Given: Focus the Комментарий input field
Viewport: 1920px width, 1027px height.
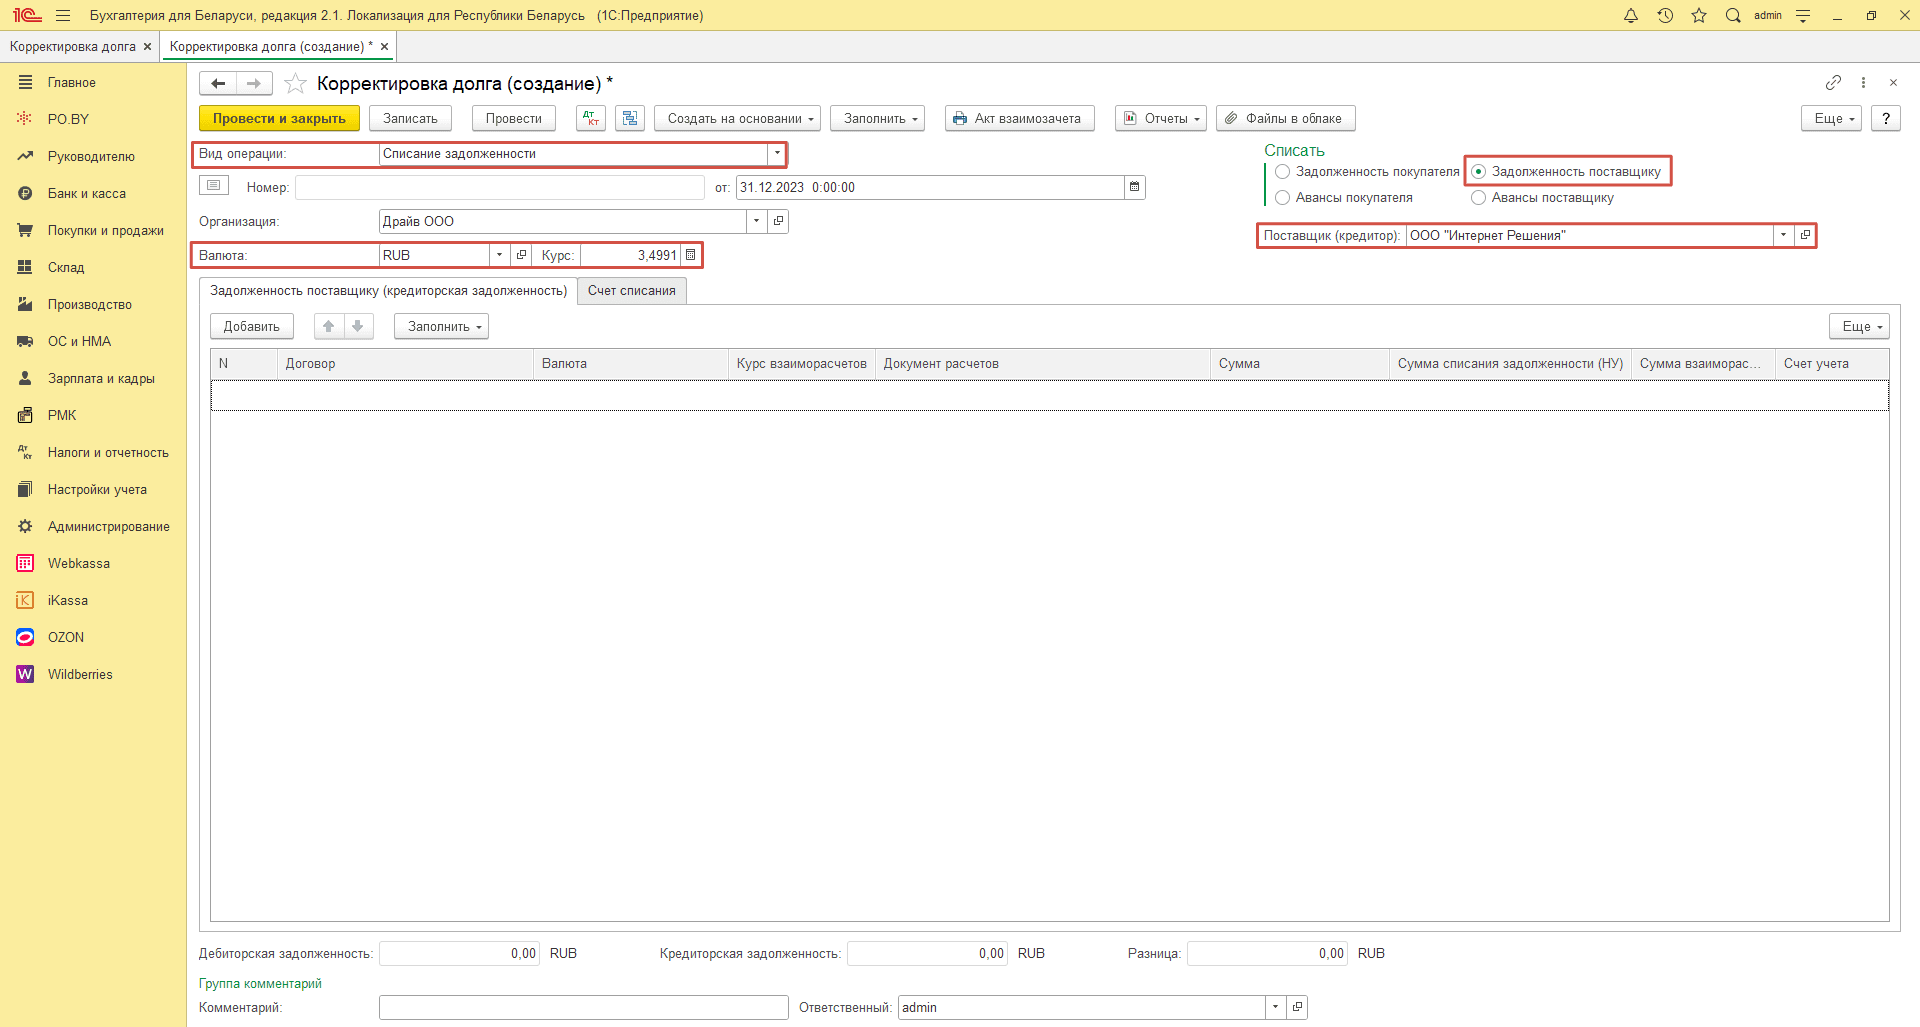Looking at the screenshot, I should pos(583,1007).
